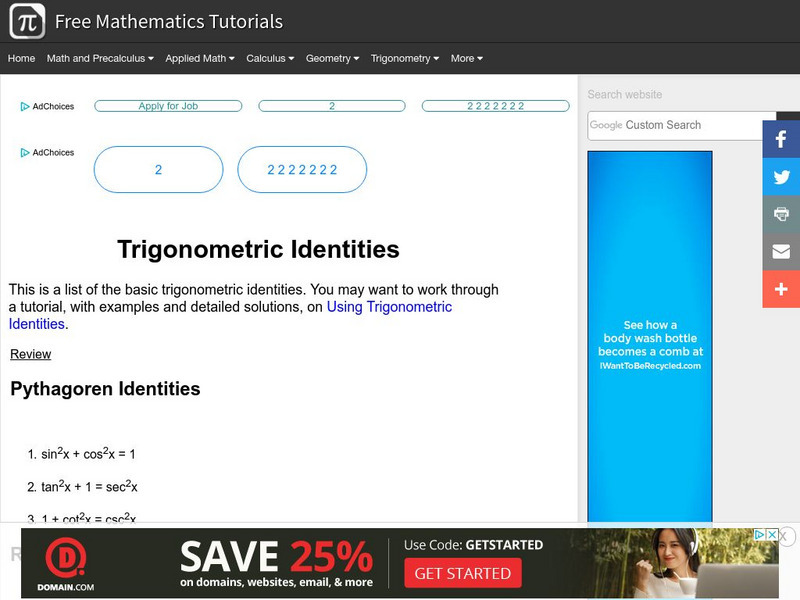Click the Apply for Job ad button
Viewport: 800px width, 600px height.
click(168, 106)
